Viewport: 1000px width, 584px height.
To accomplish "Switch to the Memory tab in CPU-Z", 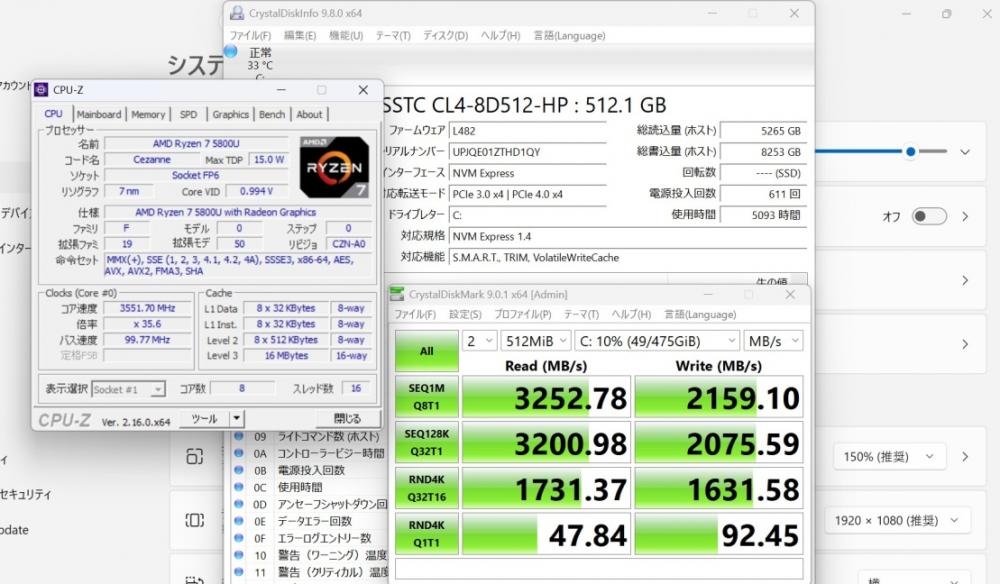I will pyautogui.click(x=148, y=114).
